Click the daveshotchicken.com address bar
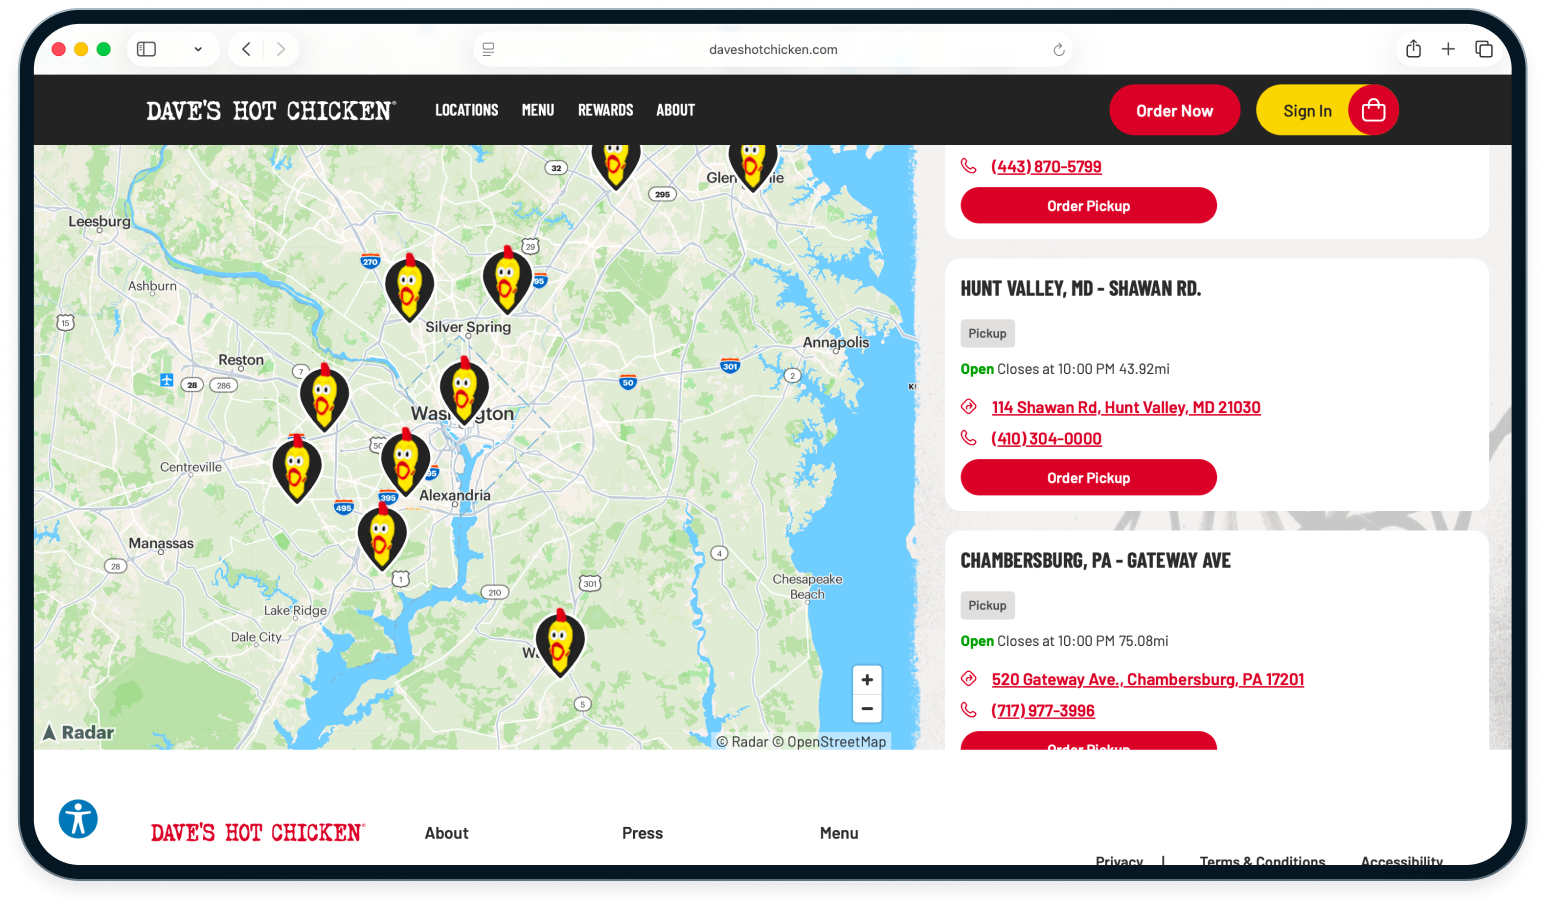 [x=772, y=48]
